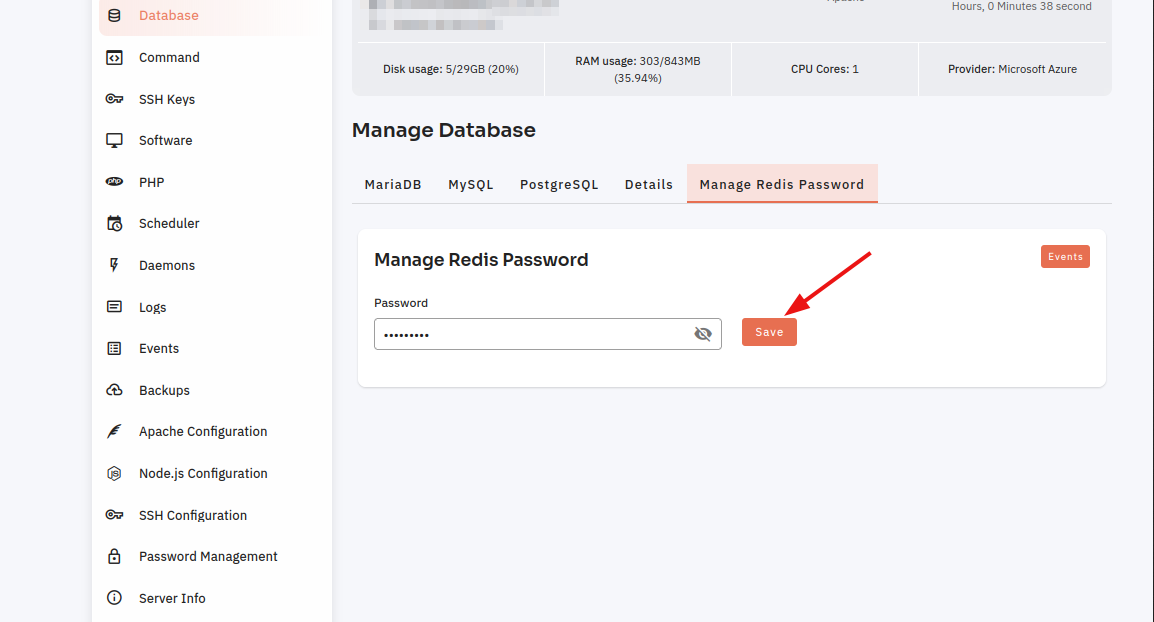Open Password Management

coord(208,557)
